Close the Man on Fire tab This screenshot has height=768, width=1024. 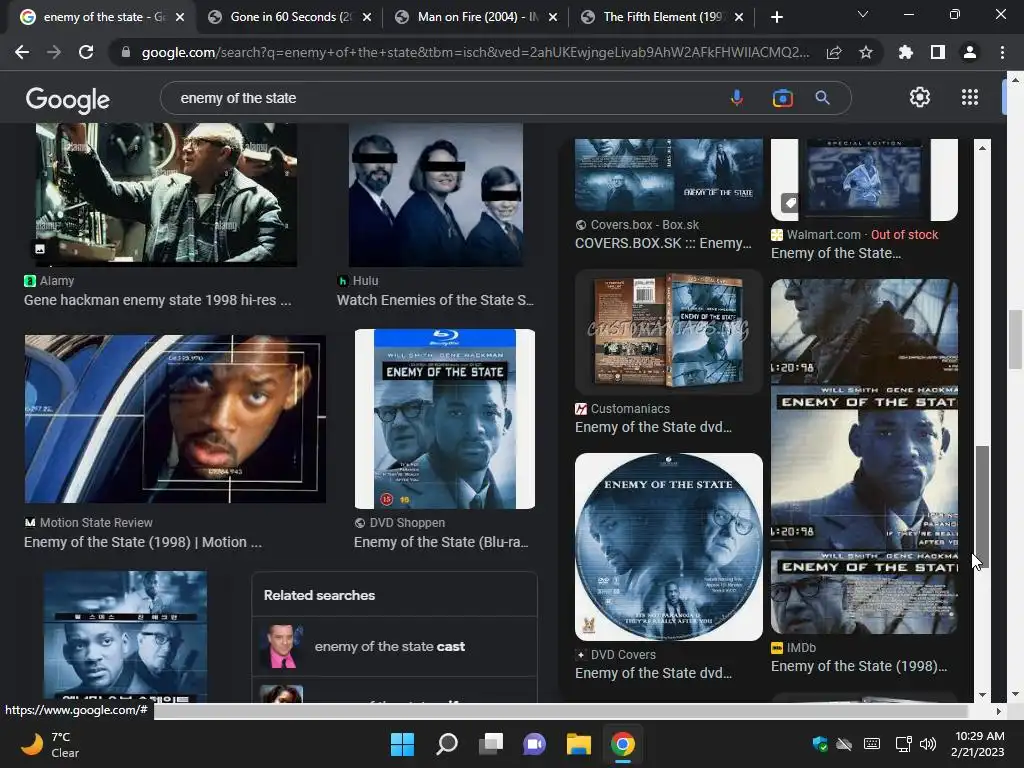click(x=553, y=17)
